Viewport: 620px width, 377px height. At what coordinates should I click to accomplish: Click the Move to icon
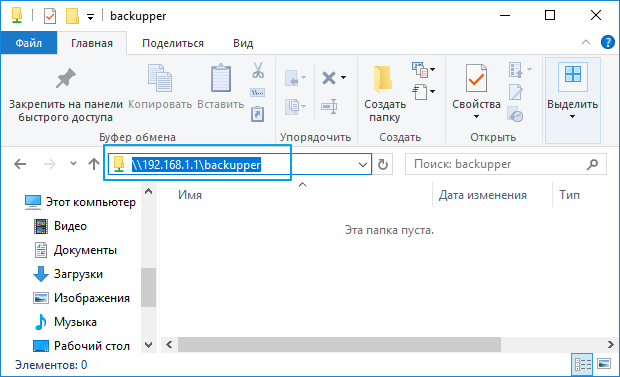point(293,78)
